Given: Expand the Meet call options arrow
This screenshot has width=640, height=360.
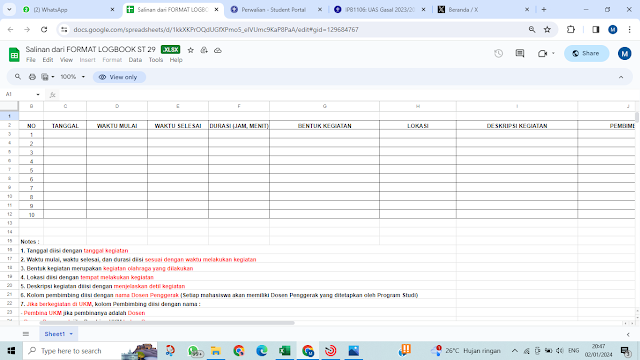Looking at the screenshot, I should click(553, 53).
